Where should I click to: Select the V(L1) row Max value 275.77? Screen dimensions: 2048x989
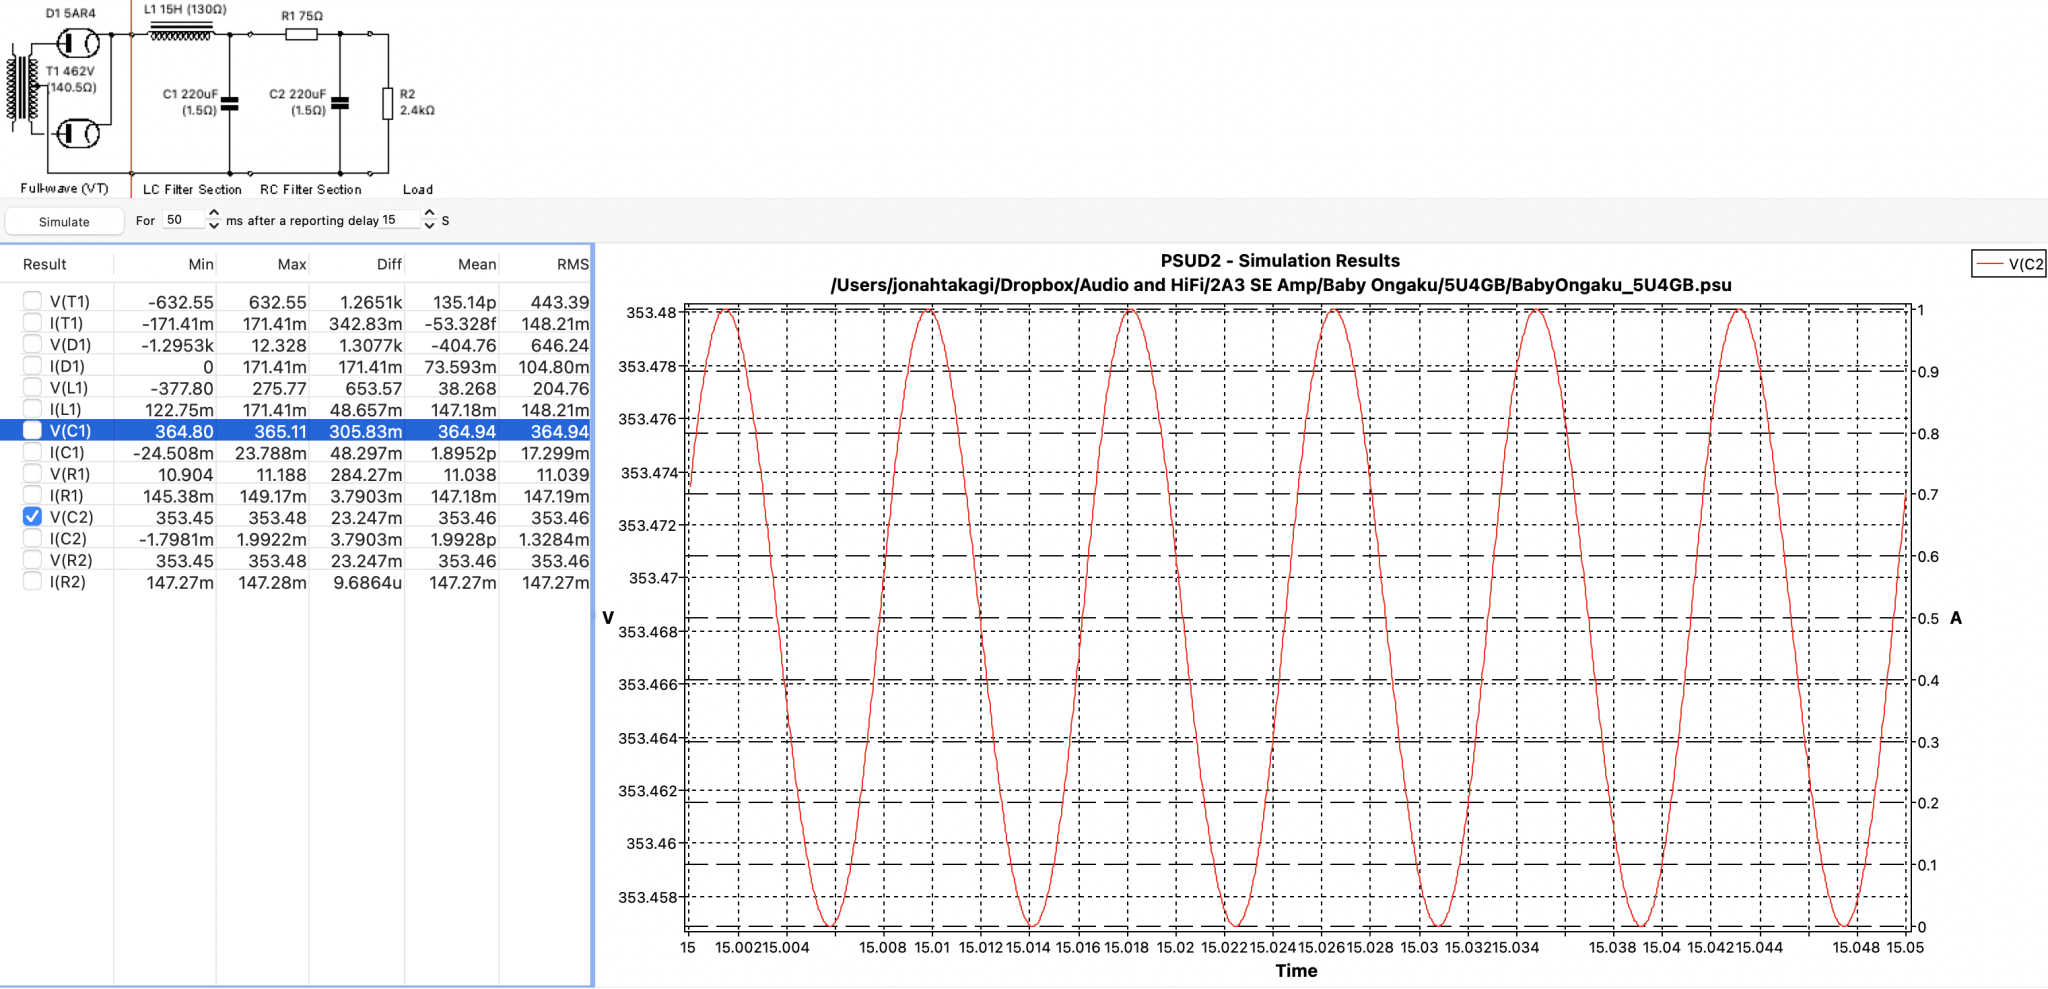point(279,388)
